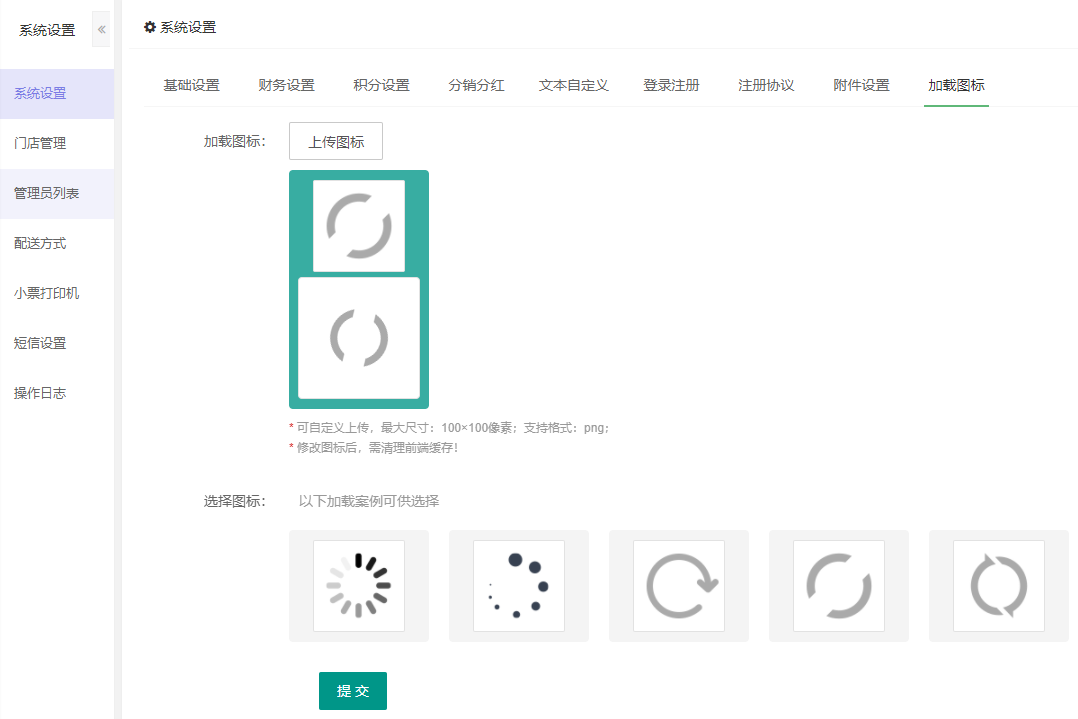The width and height of the screenshot is (1078, 719).
Task: Select the dotted circle spinner loading icon
Action: 519,586
